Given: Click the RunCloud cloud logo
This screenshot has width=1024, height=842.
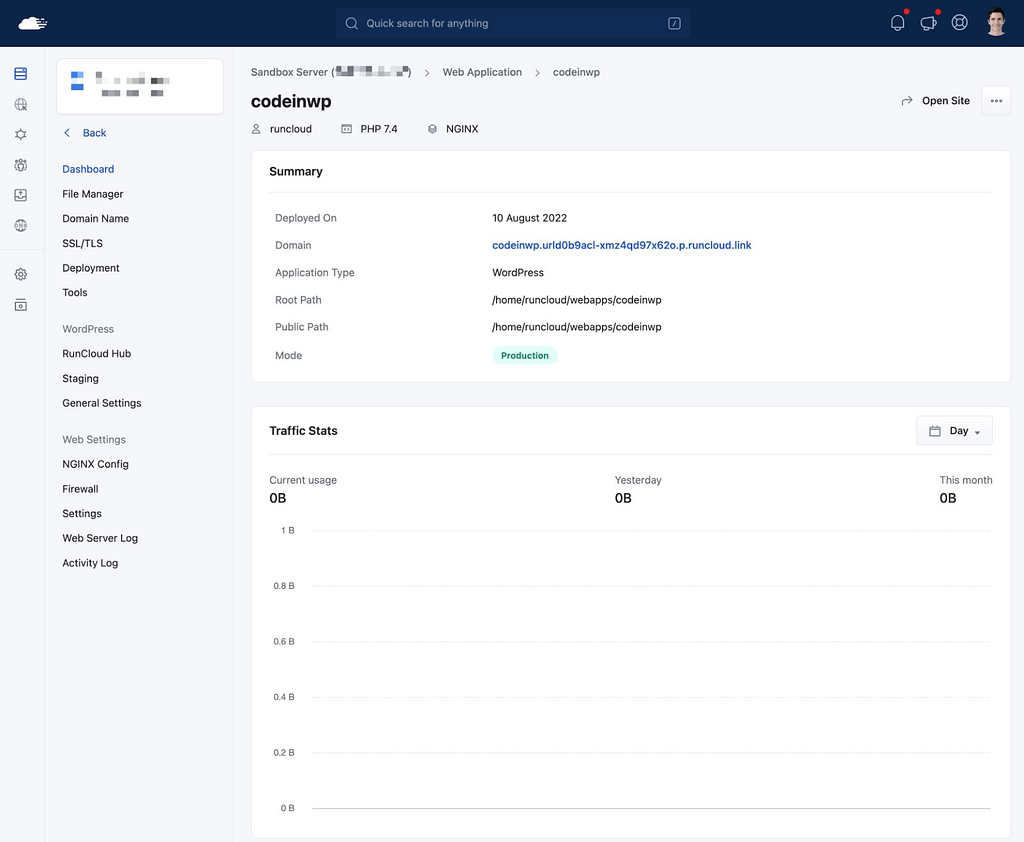Looking at the screenshot, I should click(x=31, y=21).
